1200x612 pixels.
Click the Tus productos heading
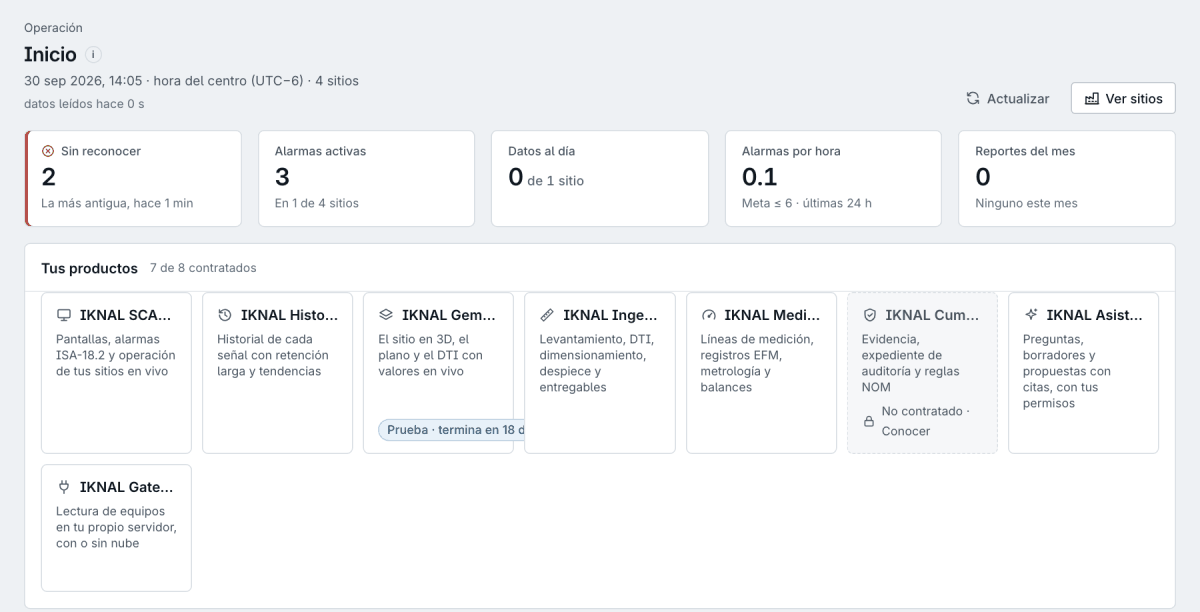(x=89, y=268)
